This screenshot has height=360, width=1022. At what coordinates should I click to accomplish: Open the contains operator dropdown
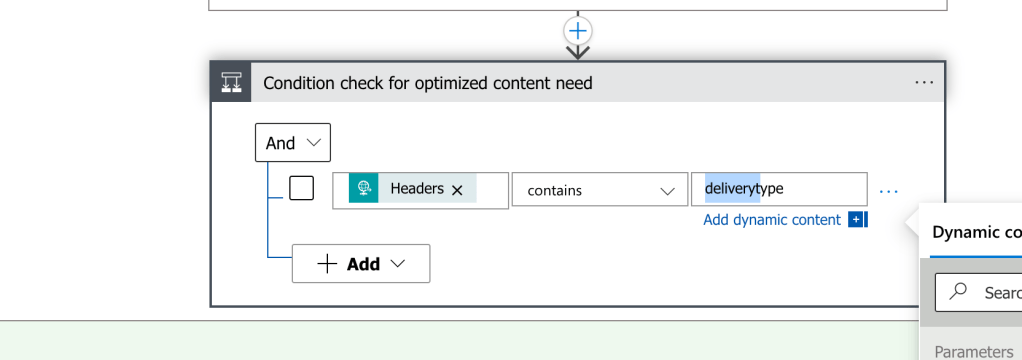coord(600,190)
